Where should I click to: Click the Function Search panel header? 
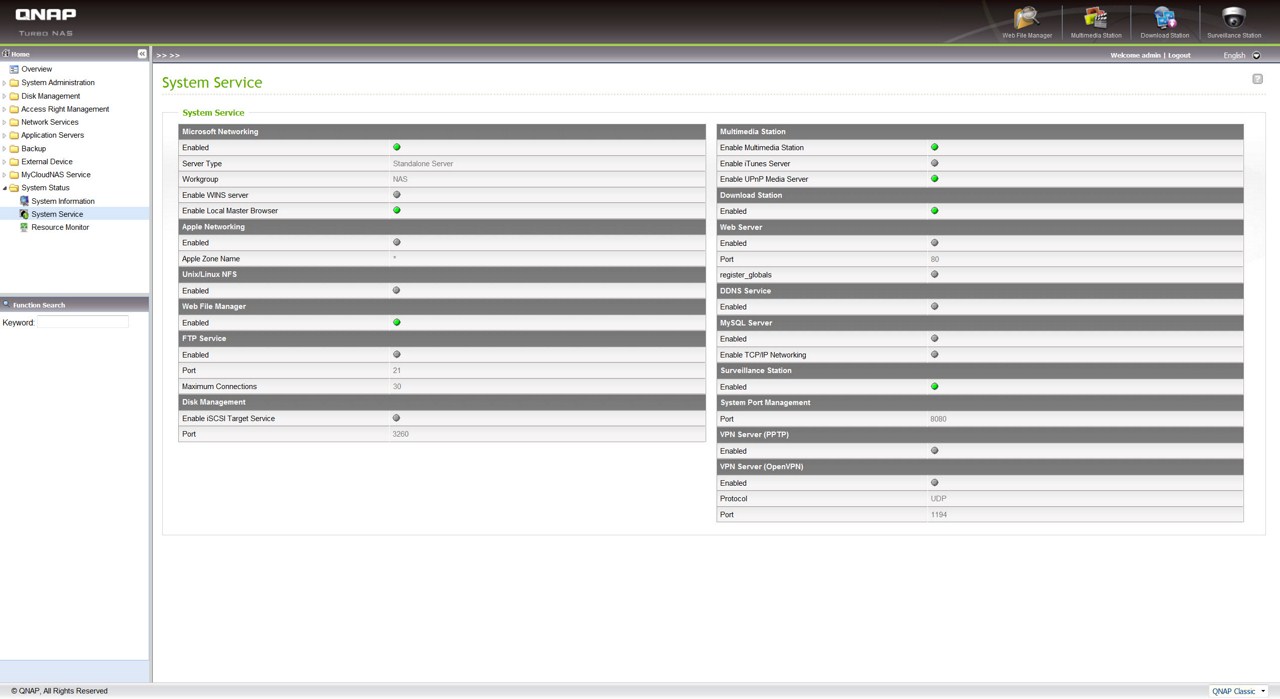[74, 304]
